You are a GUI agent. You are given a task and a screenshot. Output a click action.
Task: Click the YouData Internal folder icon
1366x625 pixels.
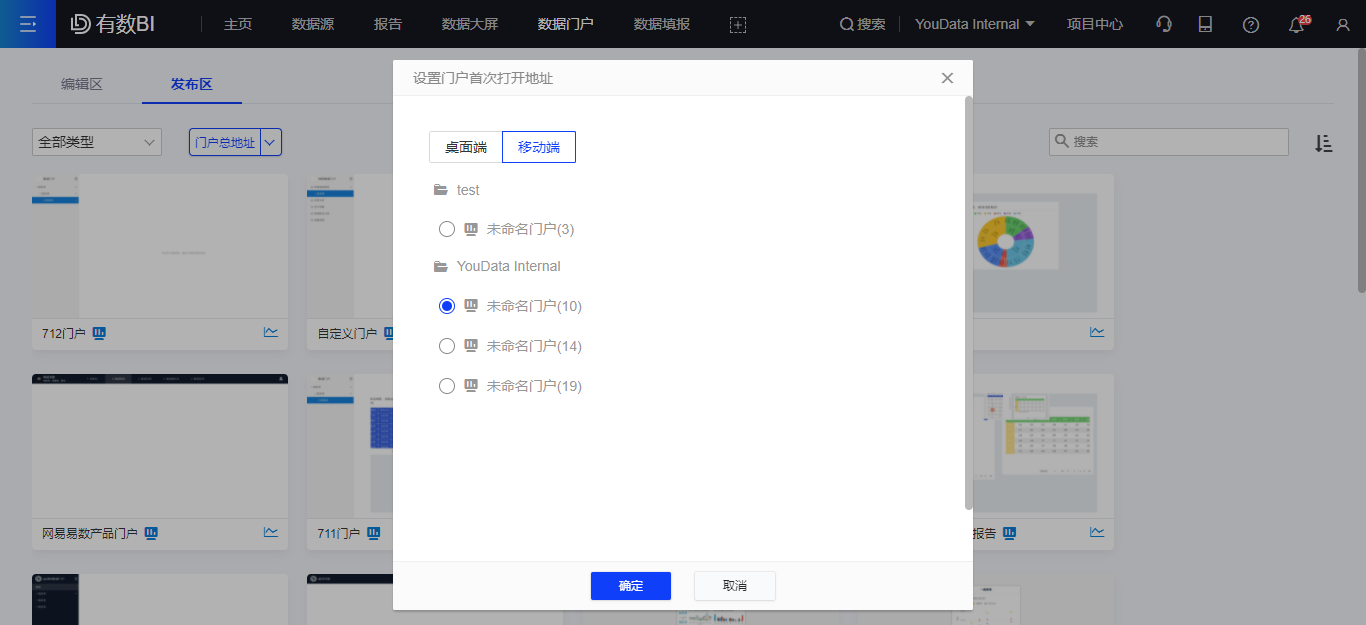point(441,266)
